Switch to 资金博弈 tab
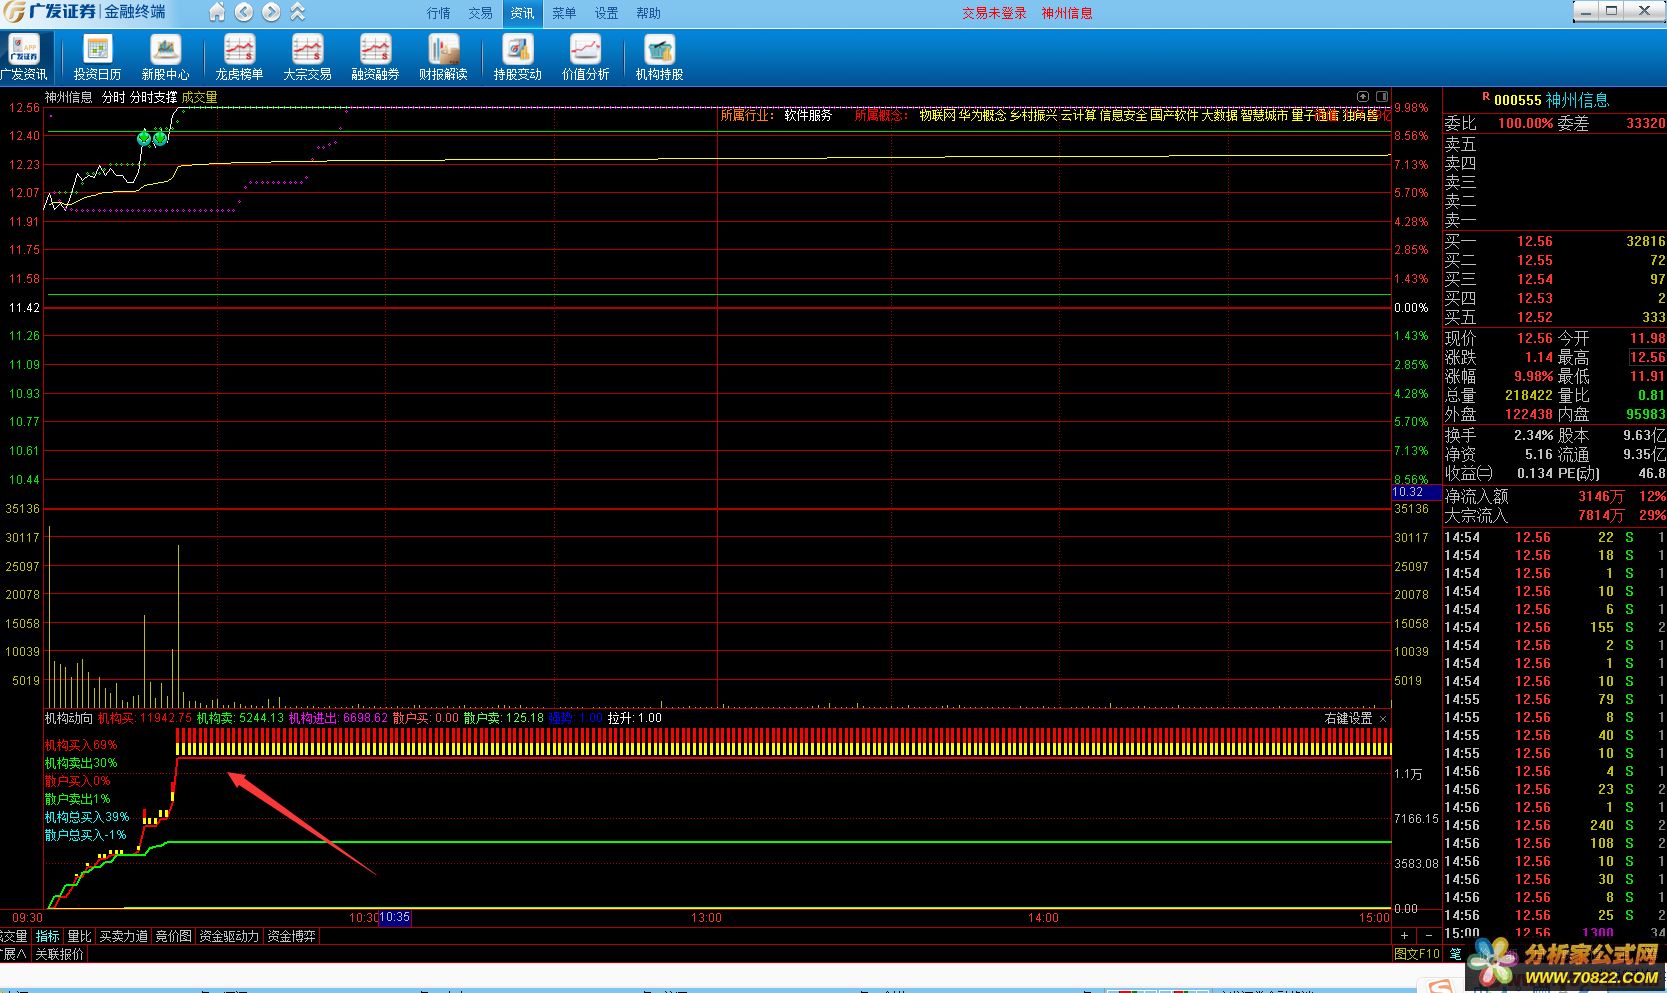Viewport: 1667px width, 993px height. [x=292, y=936]
